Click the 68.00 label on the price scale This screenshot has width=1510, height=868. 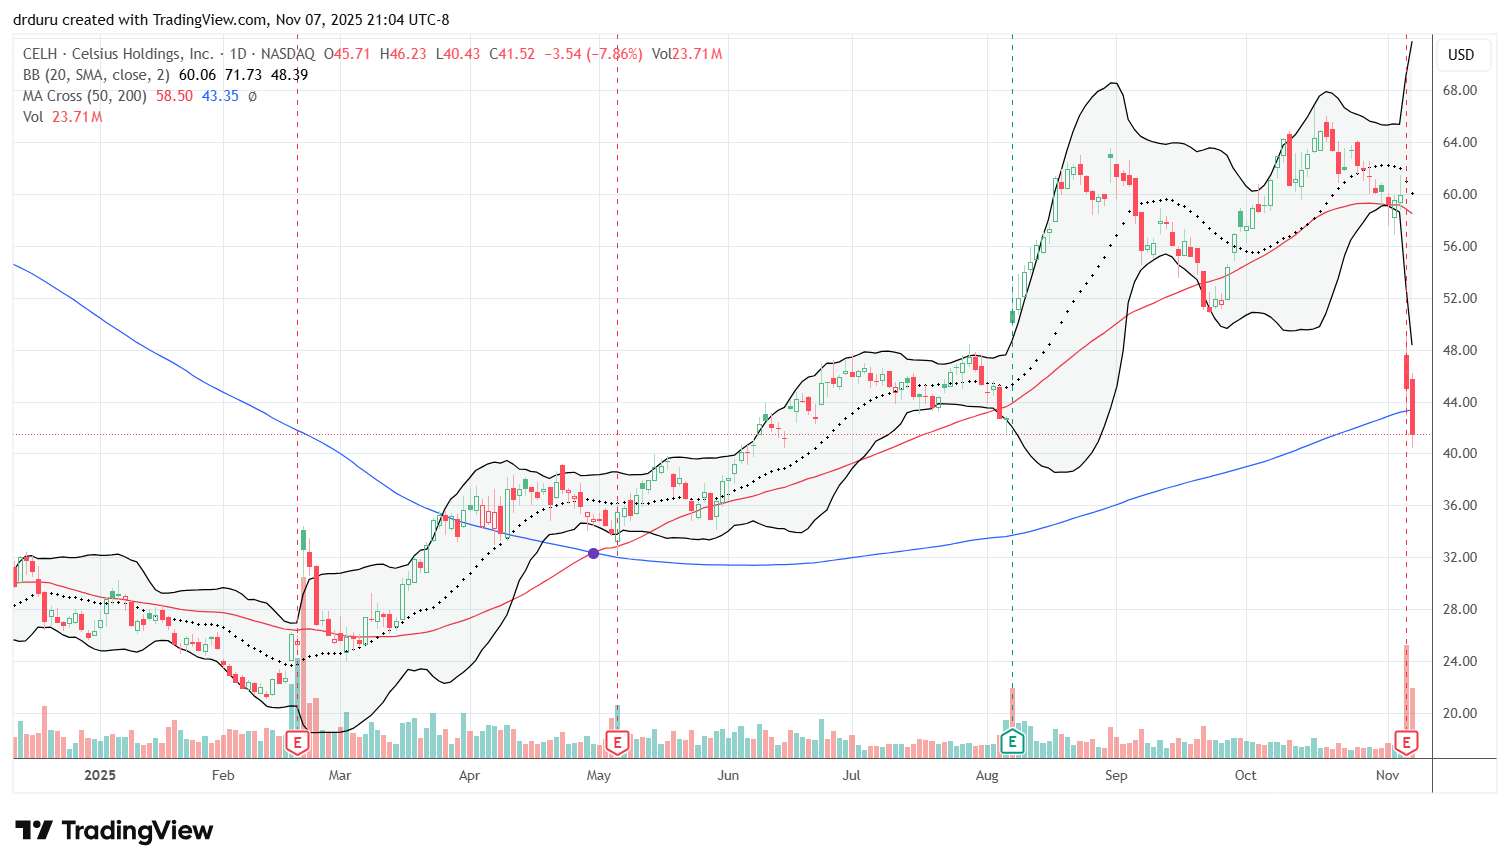1460,91
